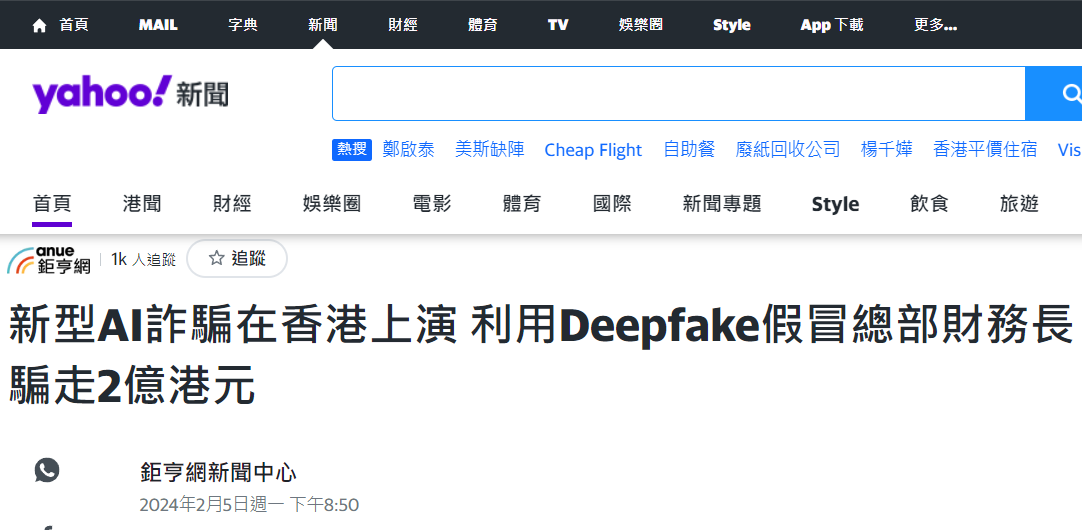
Task: Select the 首頁 tab in news navigation
Action: 52,204
